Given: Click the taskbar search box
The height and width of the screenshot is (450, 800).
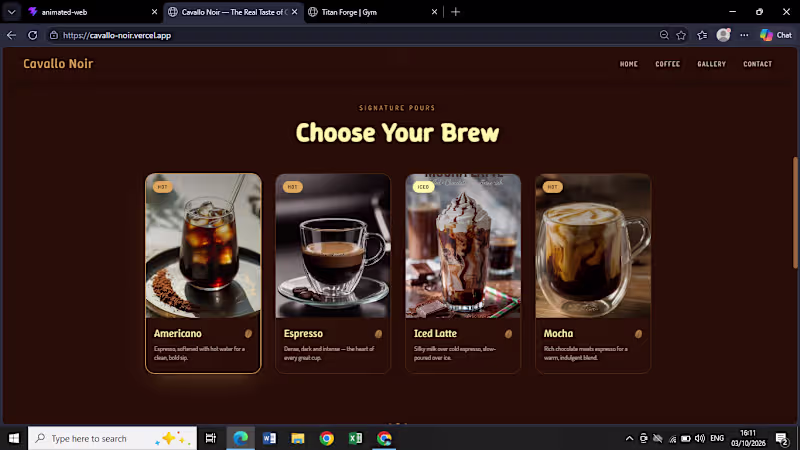Looking at the screenshot, I should (x=112, y=438).
